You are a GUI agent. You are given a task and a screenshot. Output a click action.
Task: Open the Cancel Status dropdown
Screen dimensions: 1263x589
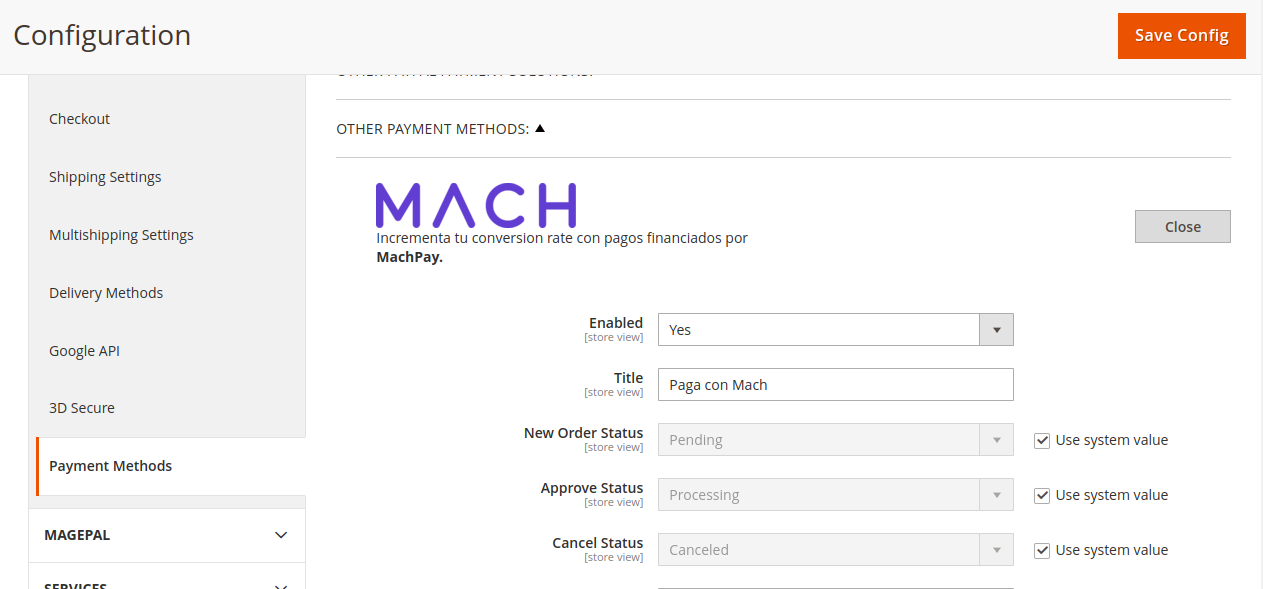[x=835, y=550]
